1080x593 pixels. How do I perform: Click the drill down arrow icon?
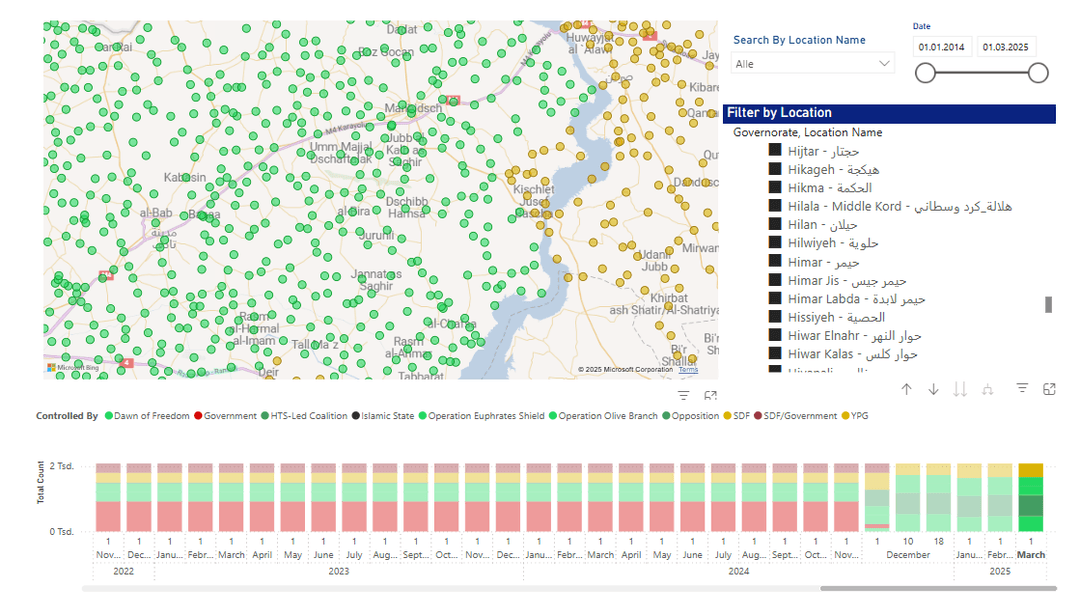click(933, 389)
